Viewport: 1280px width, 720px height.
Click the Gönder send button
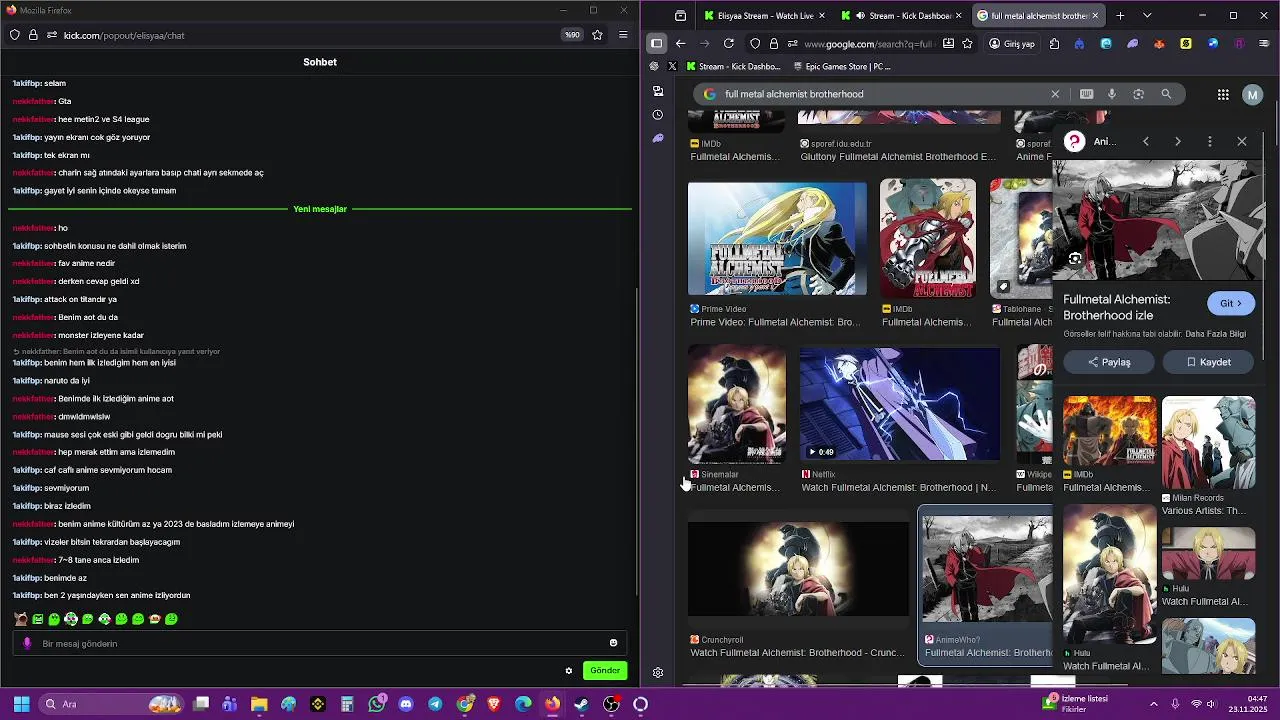tap(605, 671)
